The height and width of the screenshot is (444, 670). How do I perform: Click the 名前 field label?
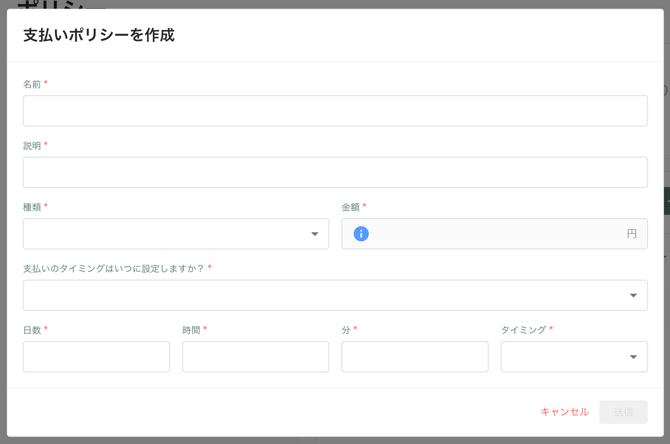tap(32, 85)
